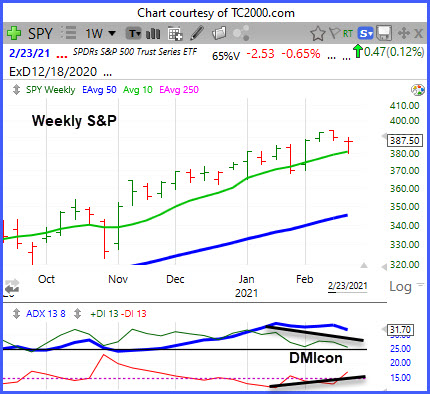Click the SPY Weekly legend label
The height and width of the screenshot is (394, 430).
(x=50, y=90)
